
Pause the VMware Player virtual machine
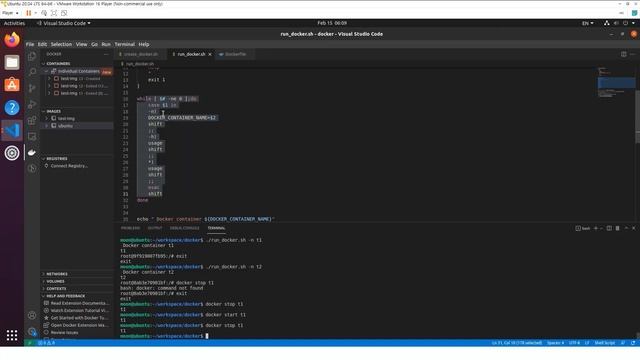click(x=29, y=13)
